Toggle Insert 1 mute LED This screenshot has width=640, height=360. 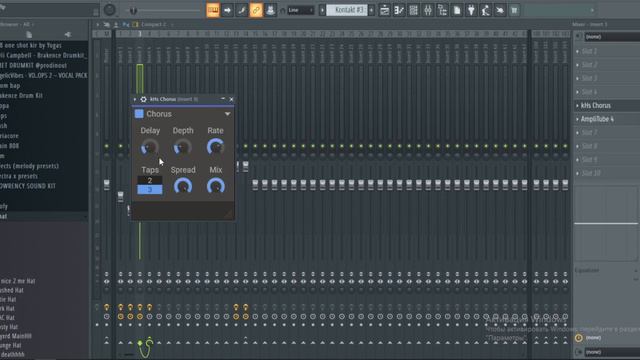(120, 146)
